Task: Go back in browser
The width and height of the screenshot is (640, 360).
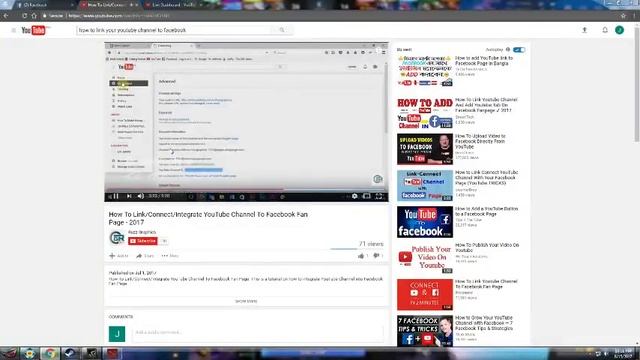Action: tap(6, 16)
